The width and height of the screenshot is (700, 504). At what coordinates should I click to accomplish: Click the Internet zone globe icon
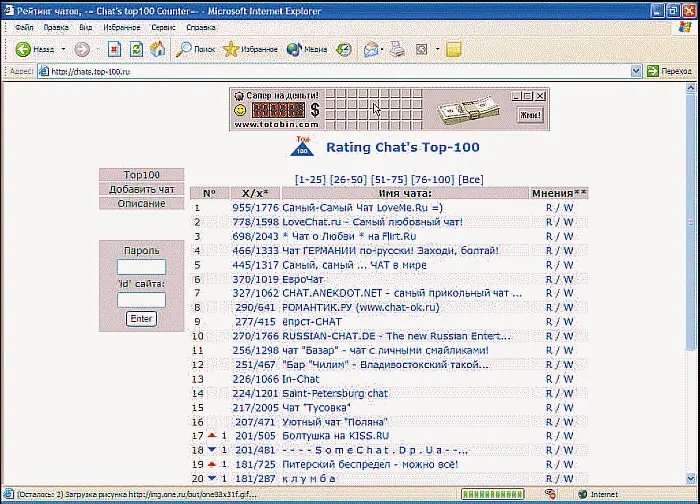(x=582, y=494)
